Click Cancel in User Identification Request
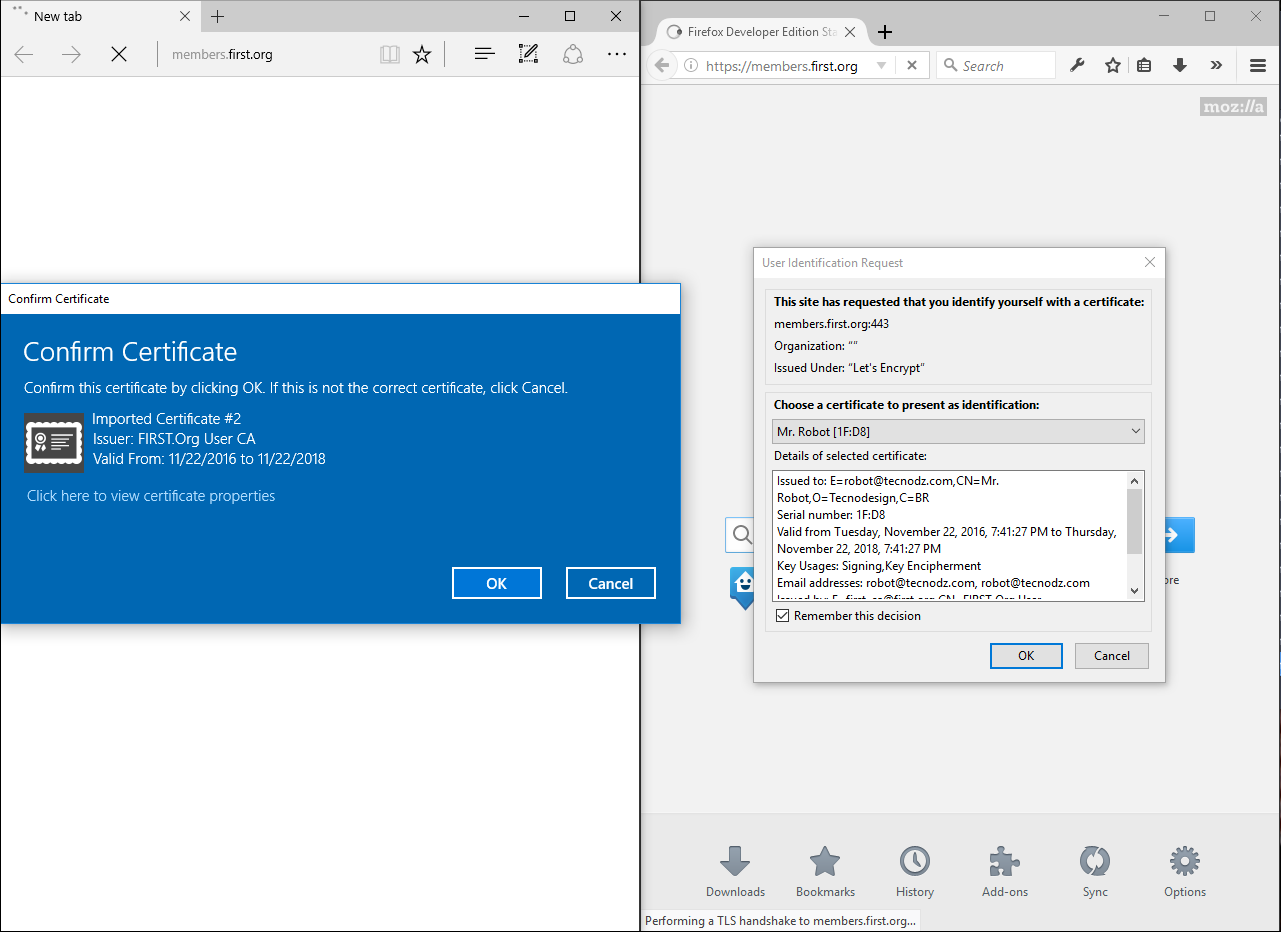1281x932 pixels. click(1112, 656)
